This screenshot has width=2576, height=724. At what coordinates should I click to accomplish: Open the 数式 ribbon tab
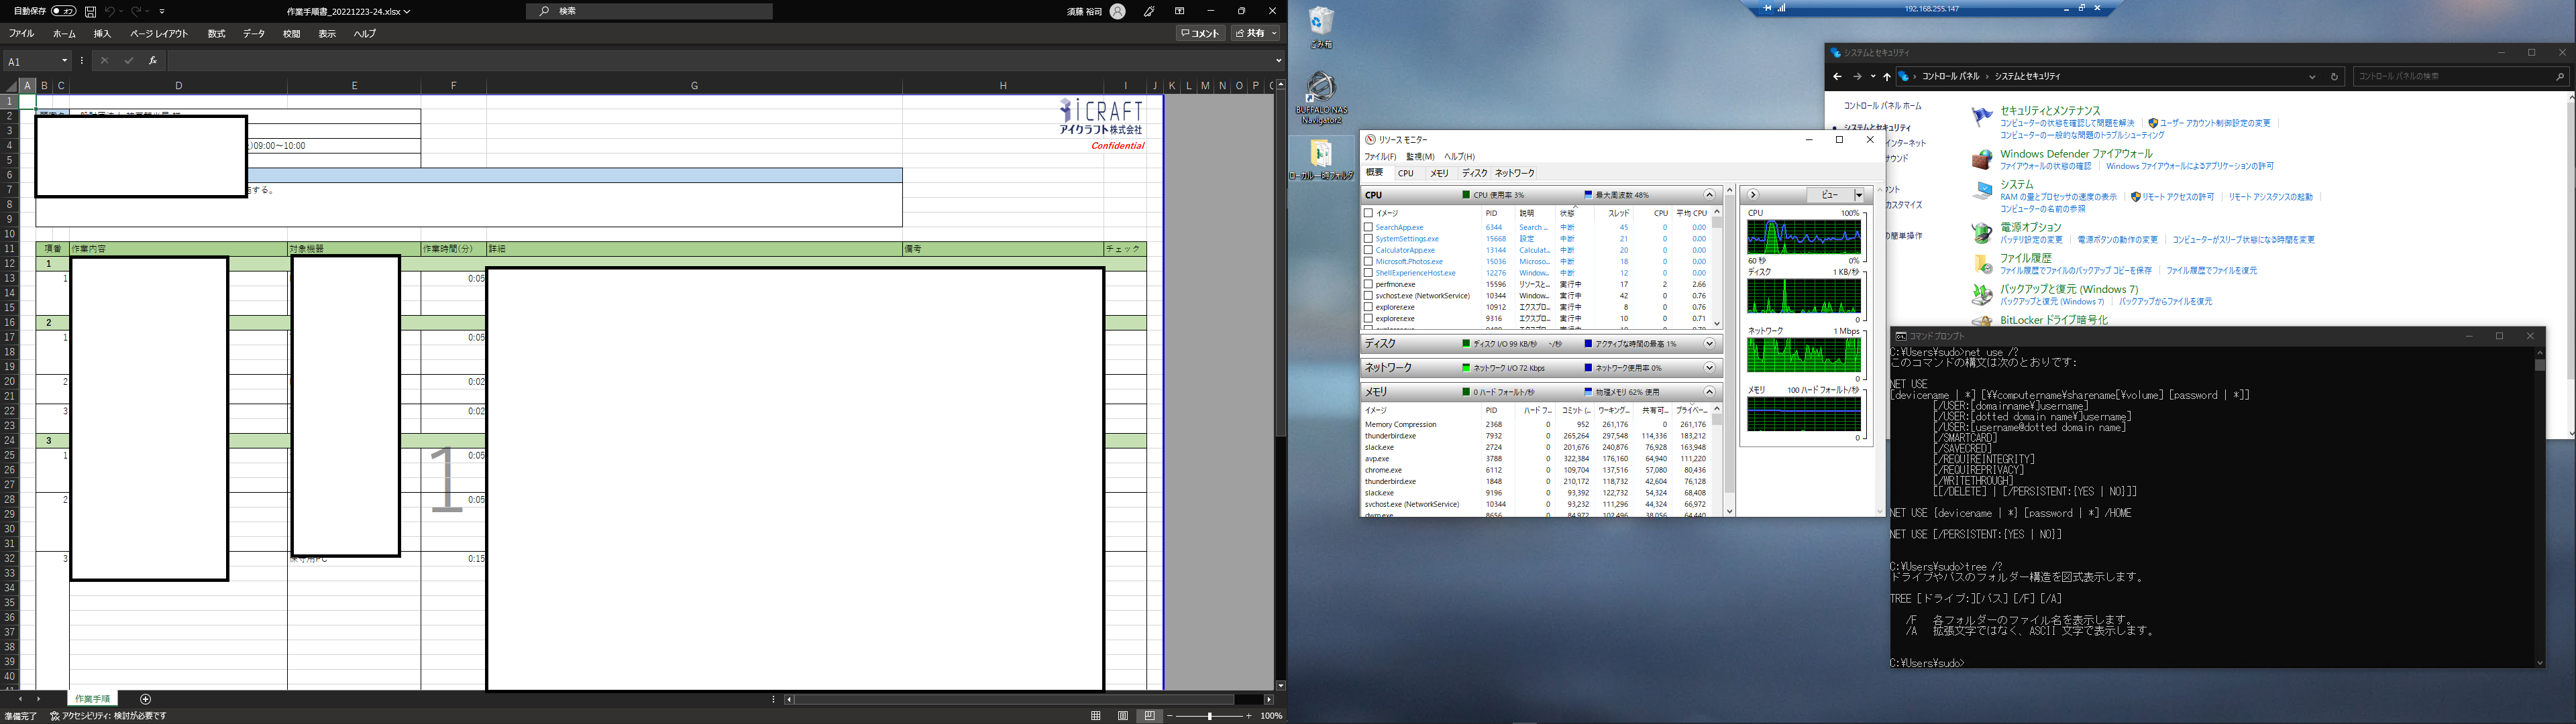216,34
